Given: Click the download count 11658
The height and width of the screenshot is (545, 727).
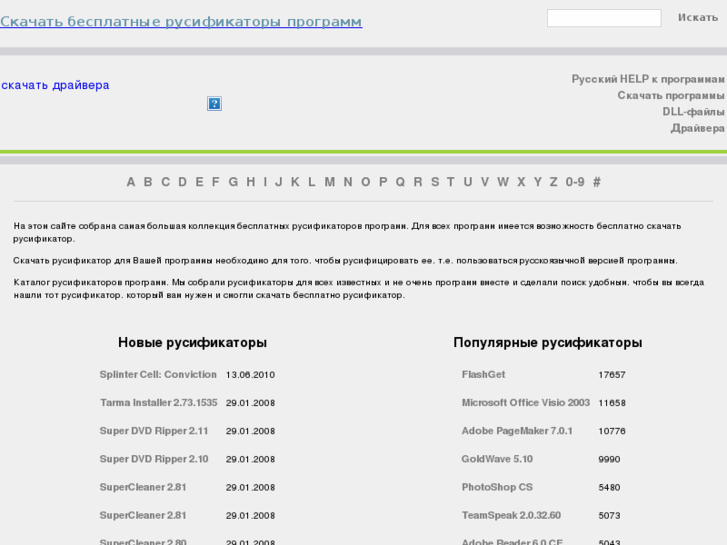Looking at the screenshot, I should (612, 403).
